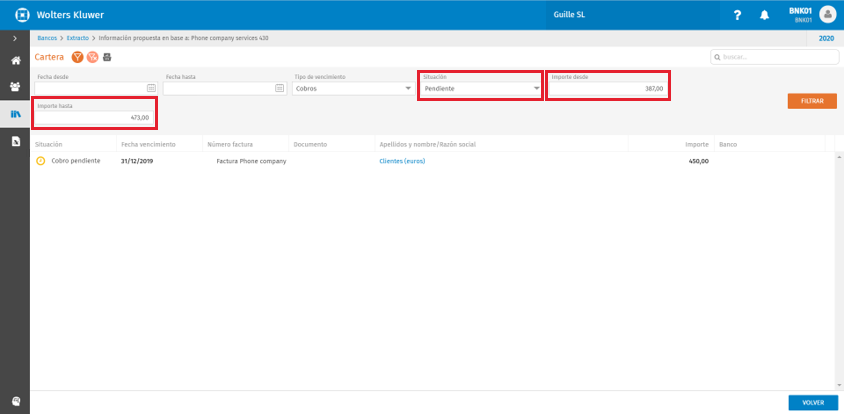Open the documents sidebar icon
844x414 pixels.
(15, 142)
